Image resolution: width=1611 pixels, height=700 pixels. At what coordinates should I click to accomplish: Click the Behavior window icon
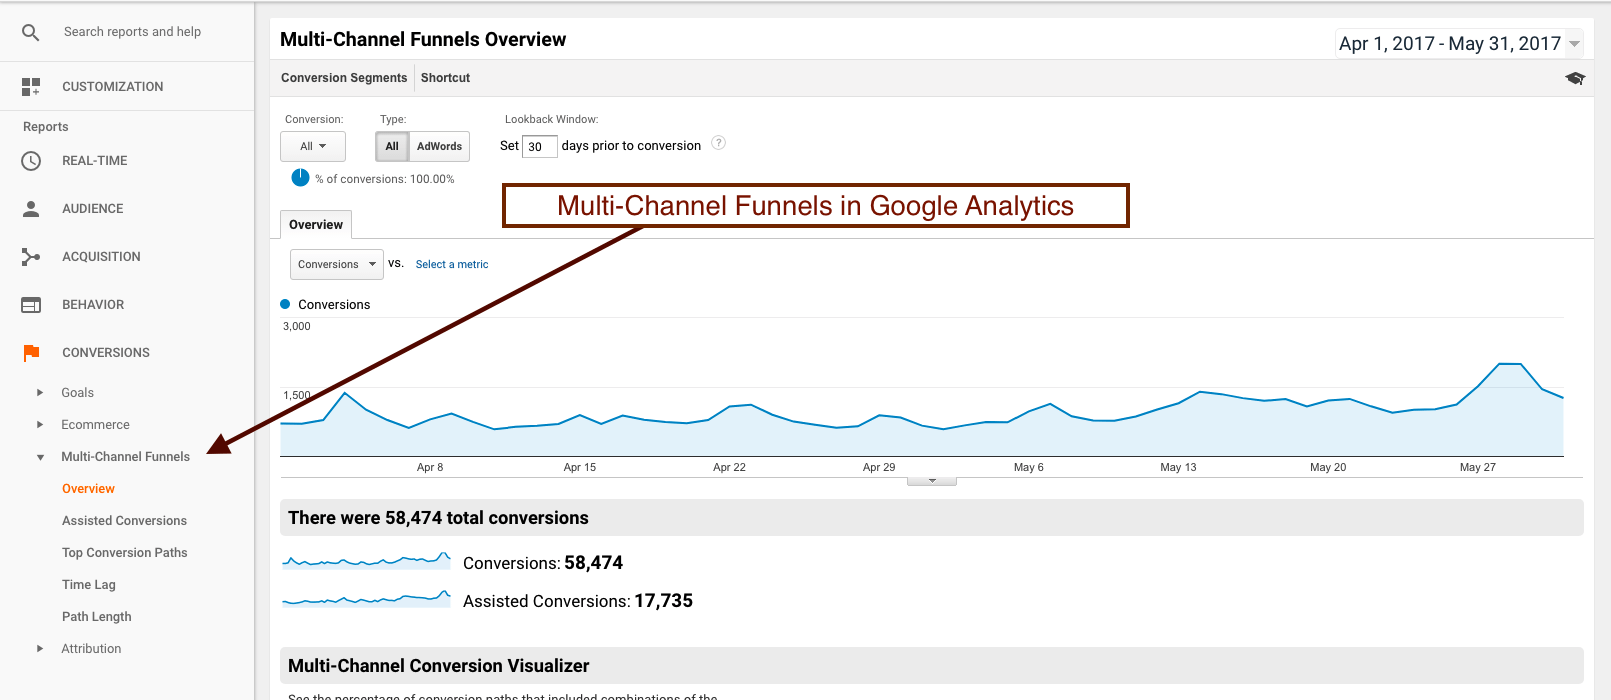tap(31, 305)
